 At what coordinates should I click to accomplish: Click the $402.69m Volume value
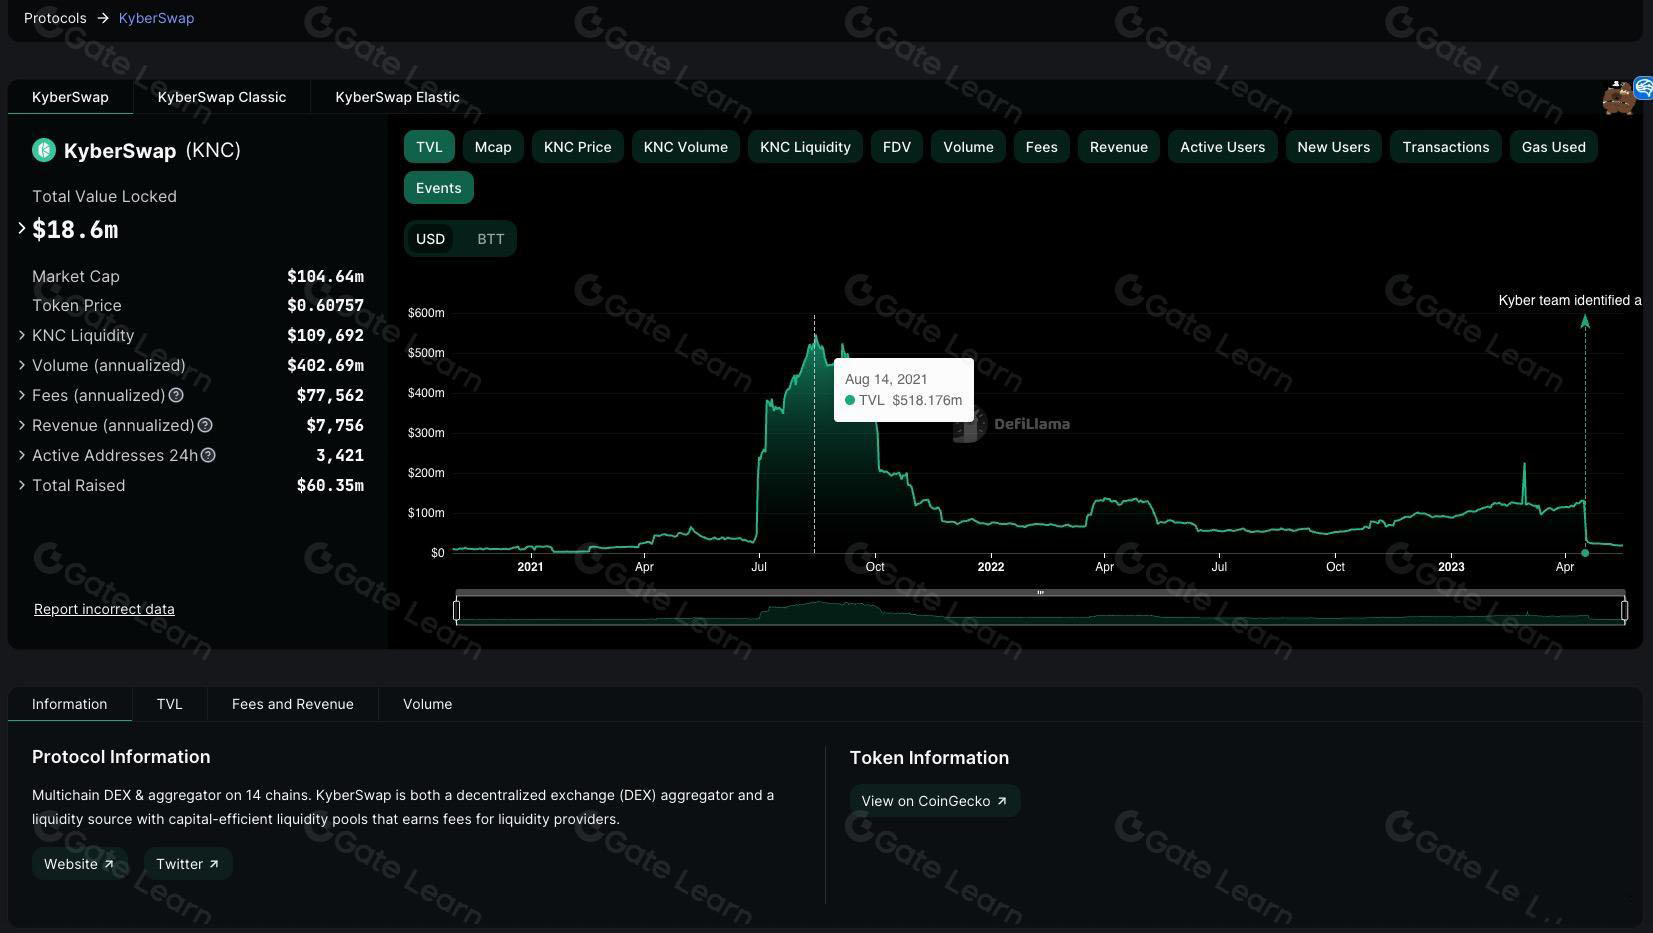pyautogui.click(x=325, y=365)
